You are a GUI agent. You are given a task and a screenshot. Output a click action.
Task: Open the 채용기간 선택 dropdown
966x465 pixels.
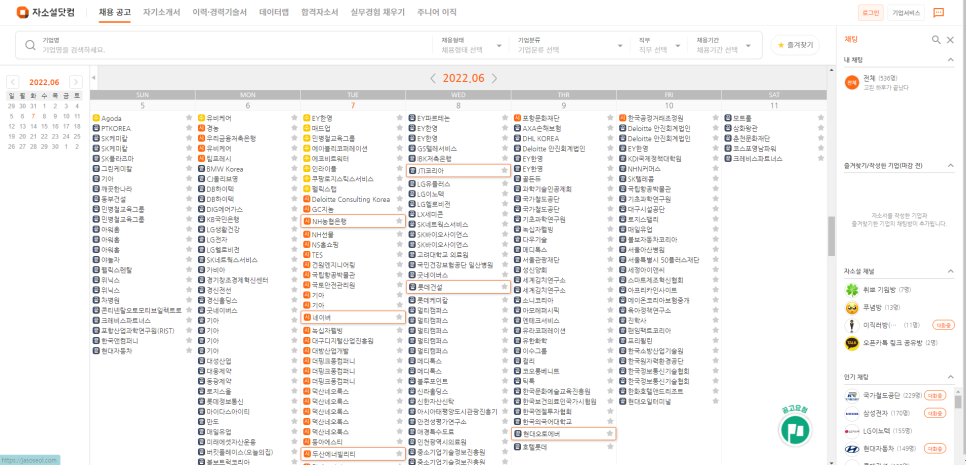coord(723,46)
